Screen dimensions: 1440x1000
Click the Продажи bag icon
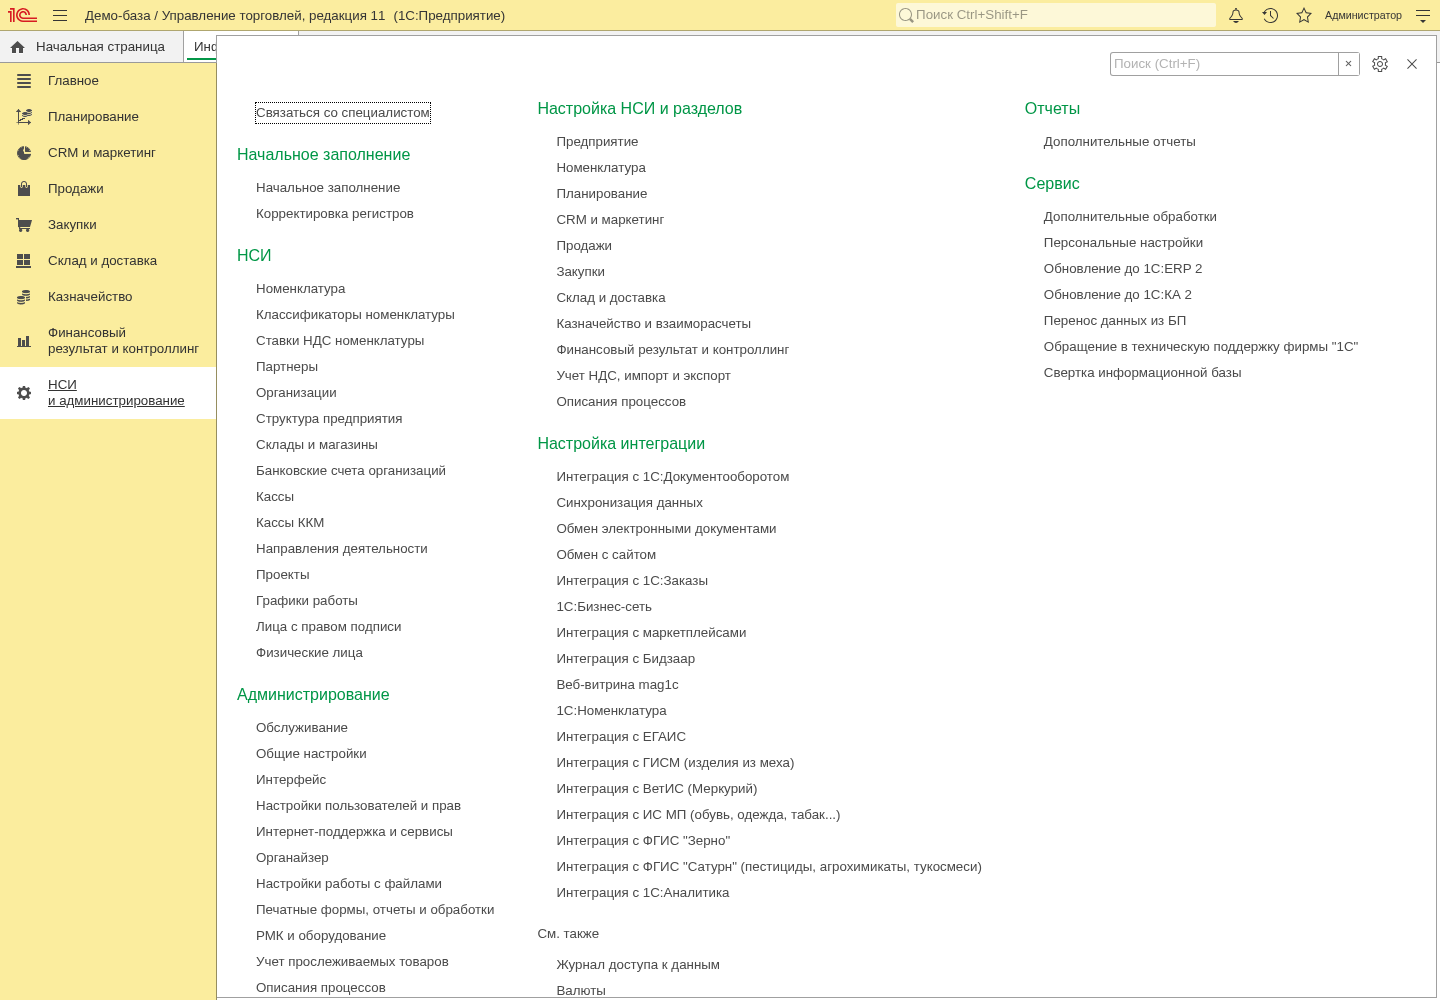[24, 189]
